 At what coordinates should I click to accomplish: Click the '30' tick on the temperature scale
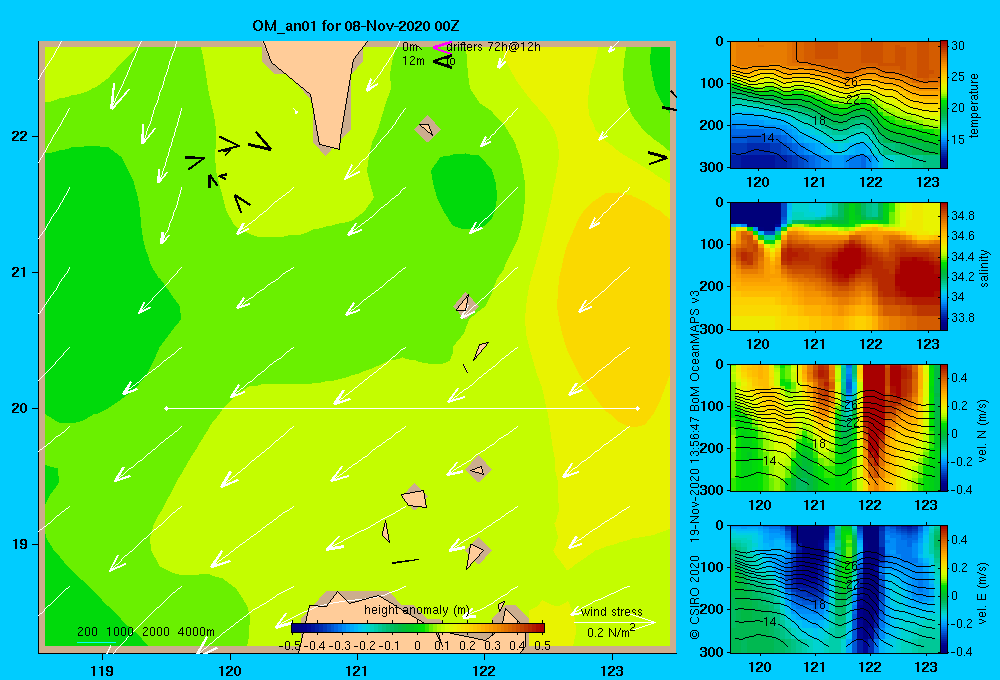click(957, 46)
